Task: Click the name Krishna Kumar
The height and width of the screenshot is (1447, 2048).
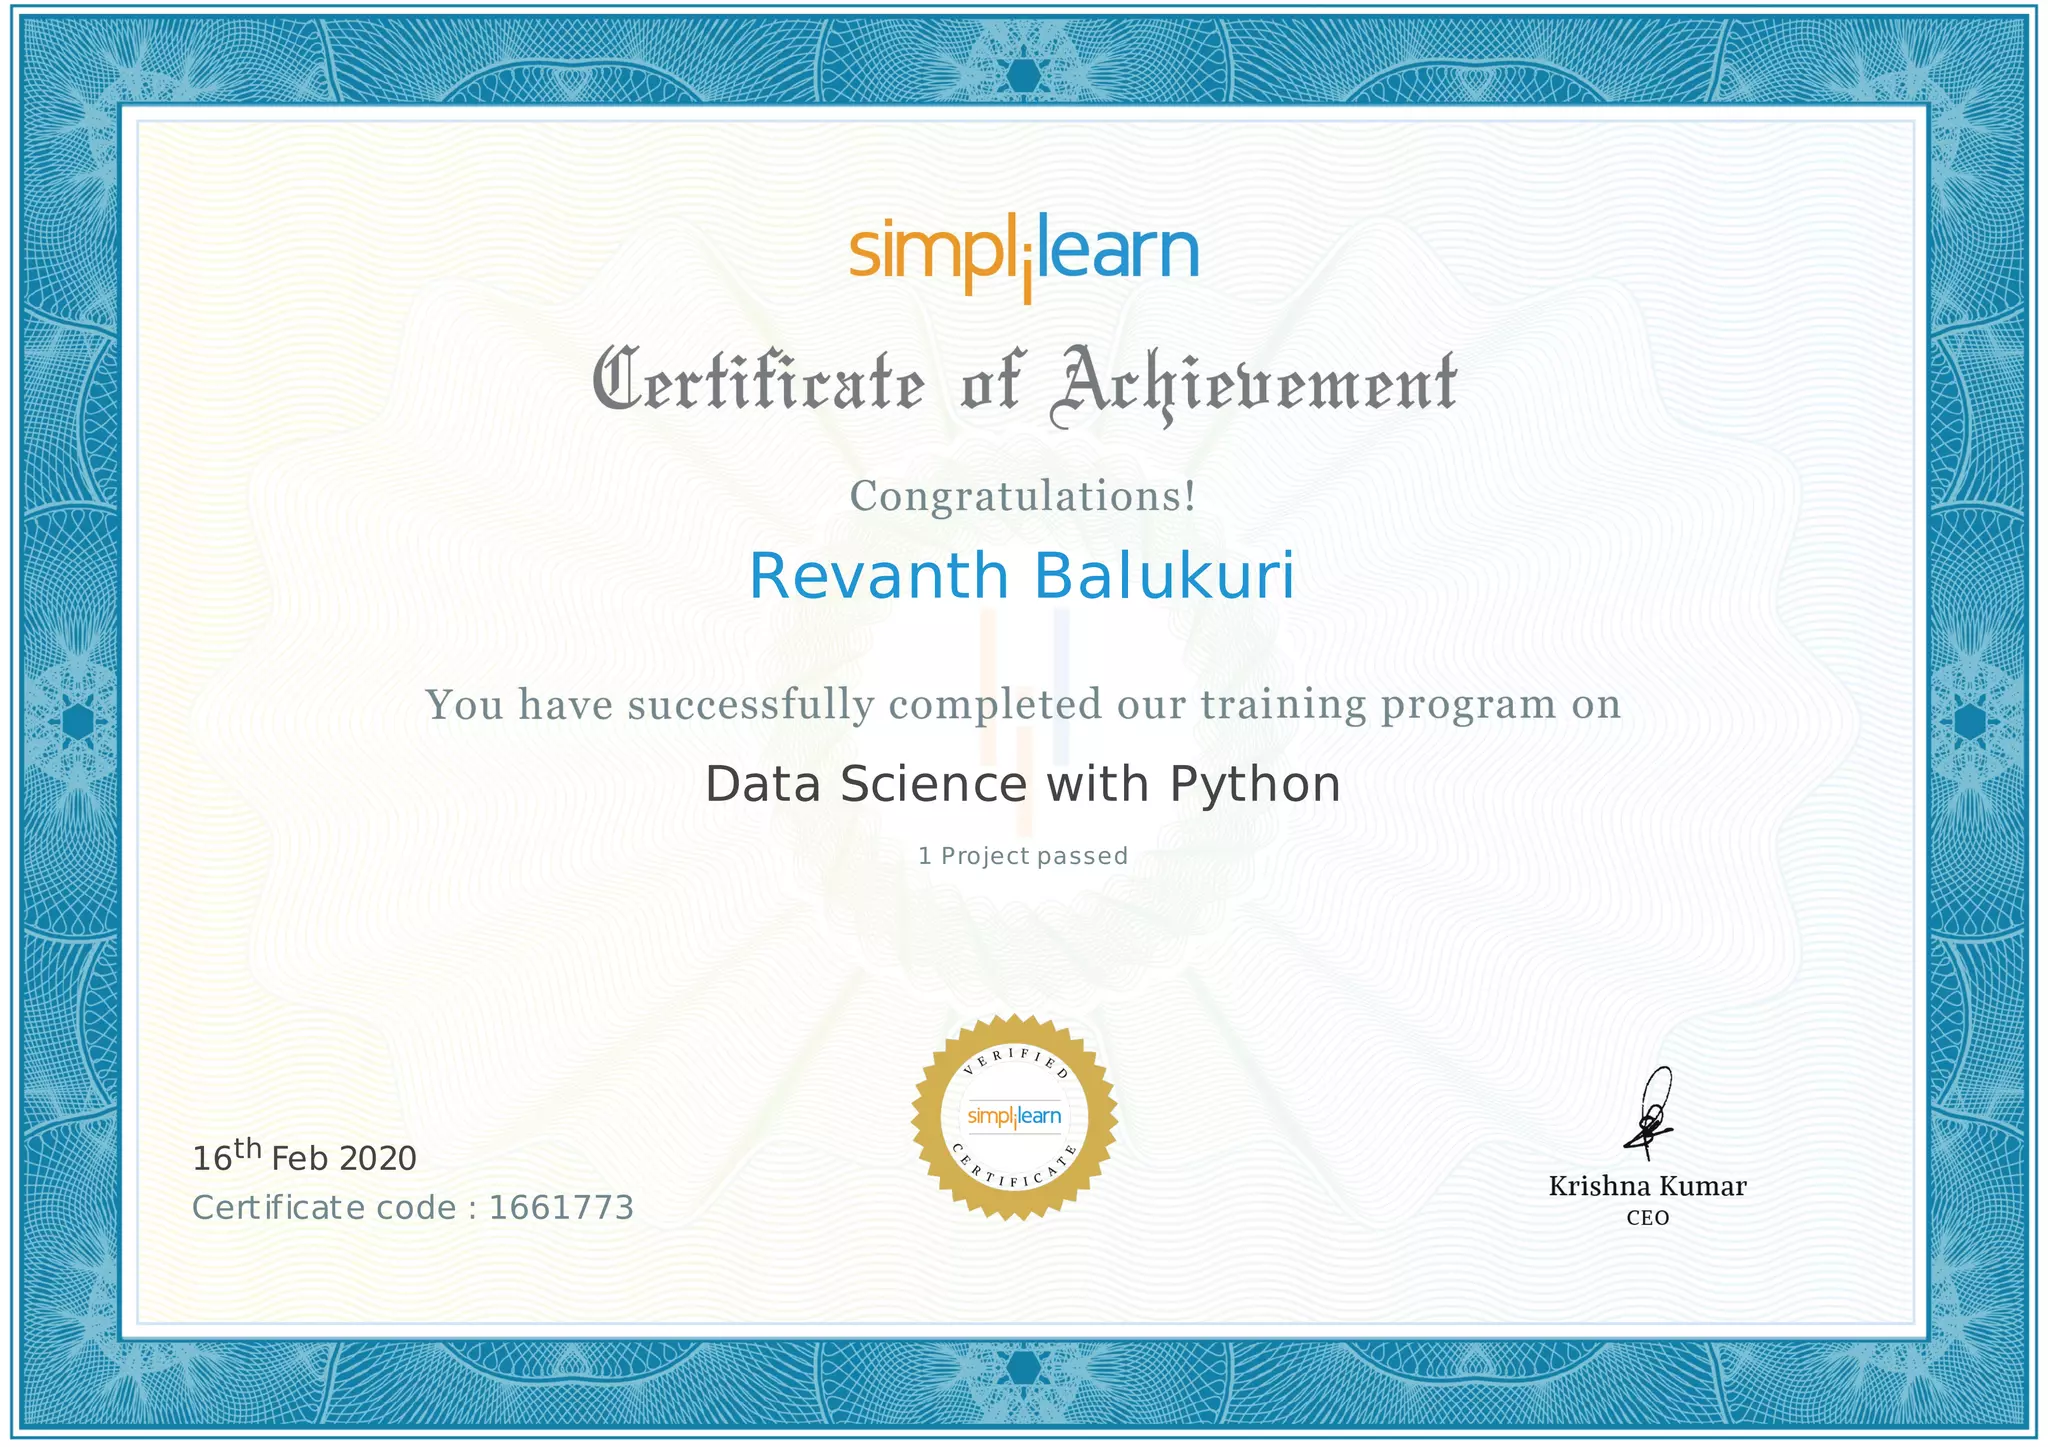Action: point(1647,1187)
